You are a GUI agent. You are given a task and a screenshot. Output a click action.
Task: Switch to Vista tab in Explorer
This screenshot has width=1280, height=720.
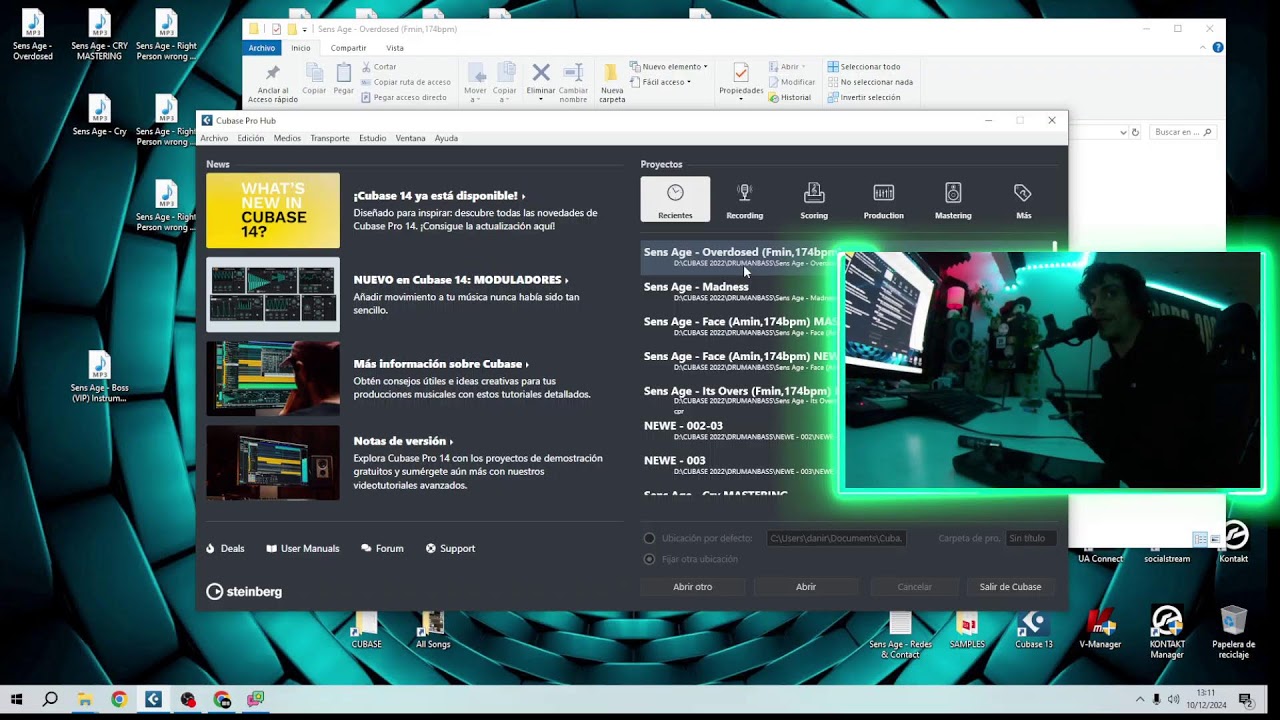point(395,48)
